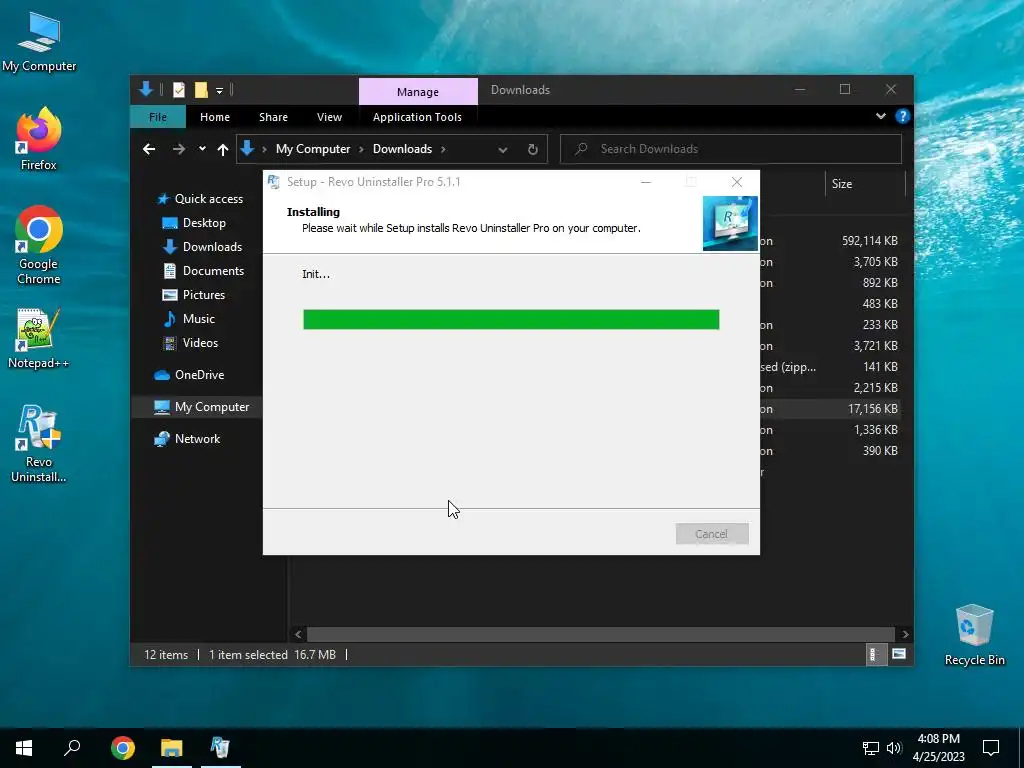The height and width of the screenshot is (768, 1024).
Task: Select the file row sized 17,156 KB
Action: (829, 409)
